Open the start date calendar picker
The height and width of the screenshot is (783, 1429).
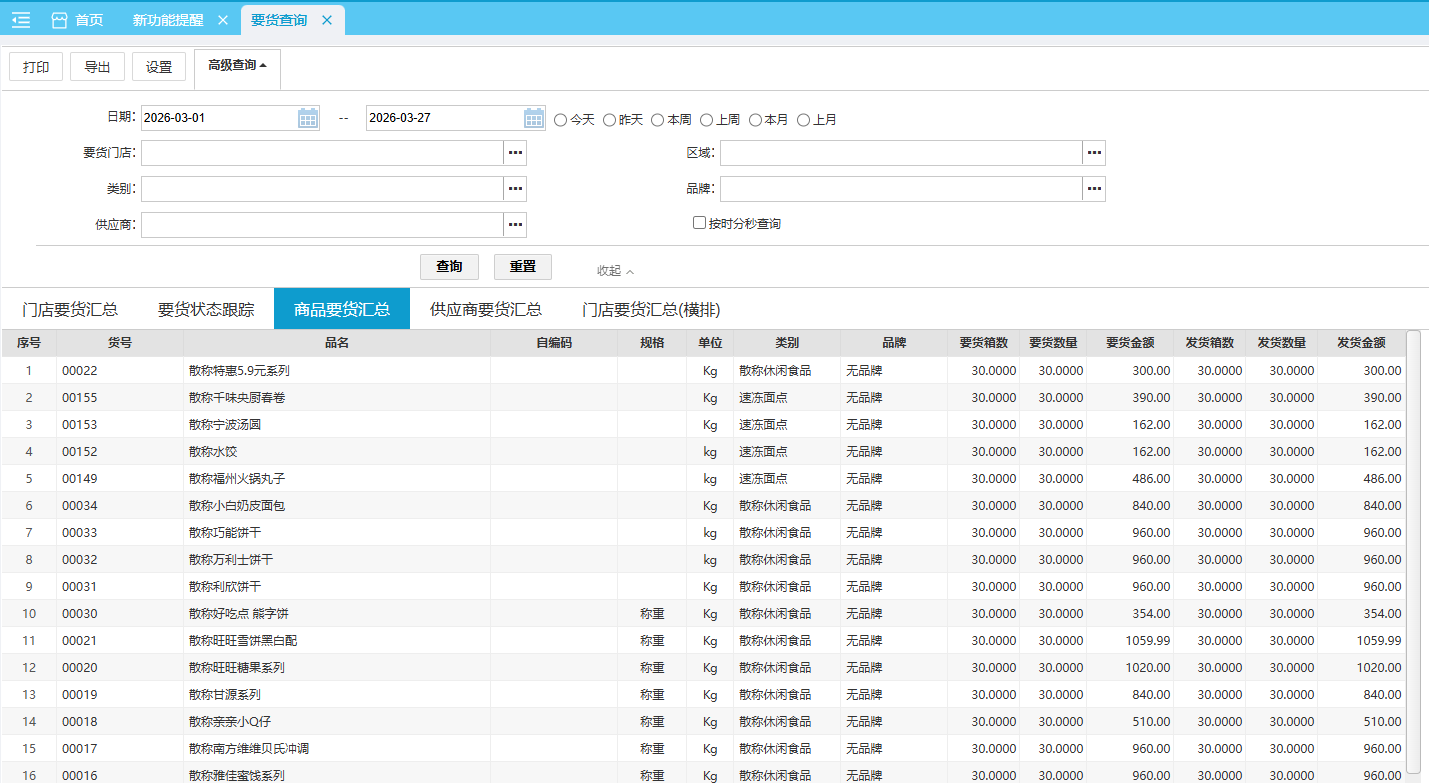(x=308, y=118)
